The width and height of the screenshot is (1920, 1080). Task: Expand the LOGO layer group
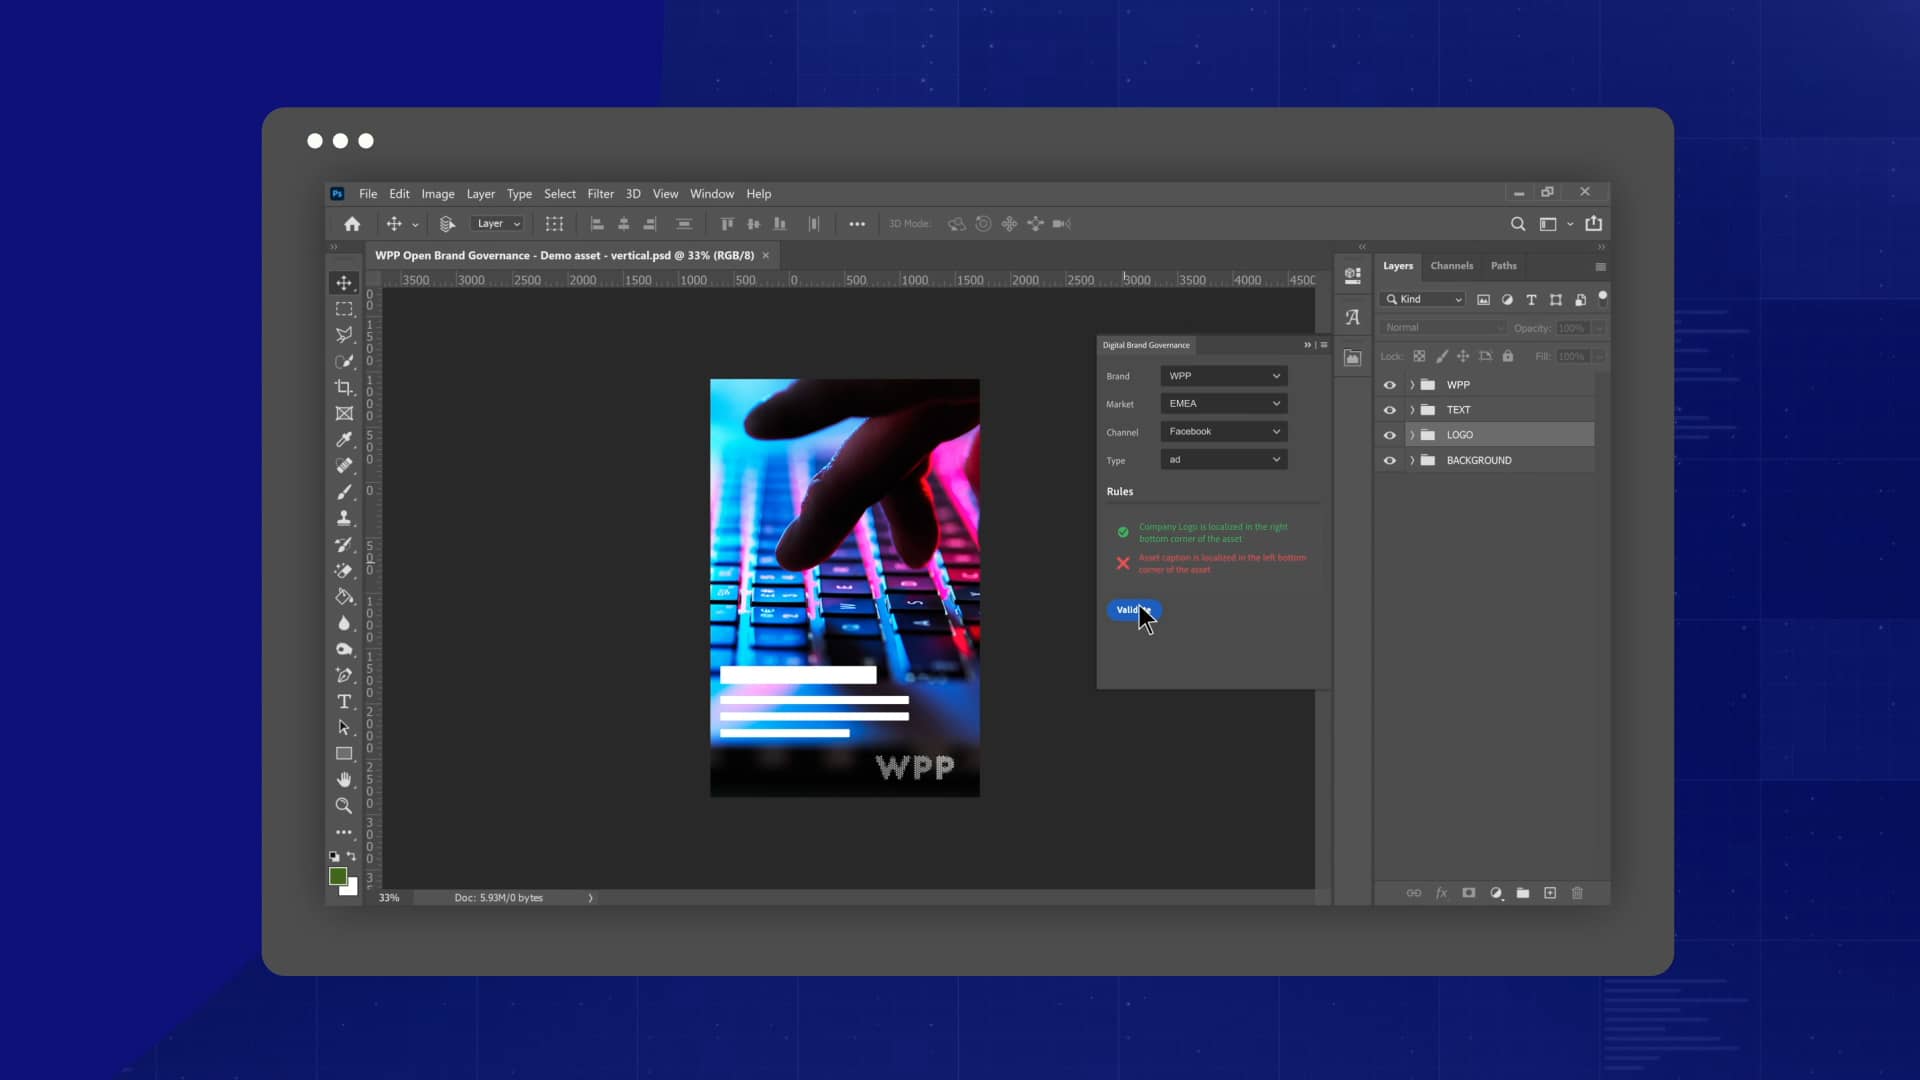(1412, 435)
